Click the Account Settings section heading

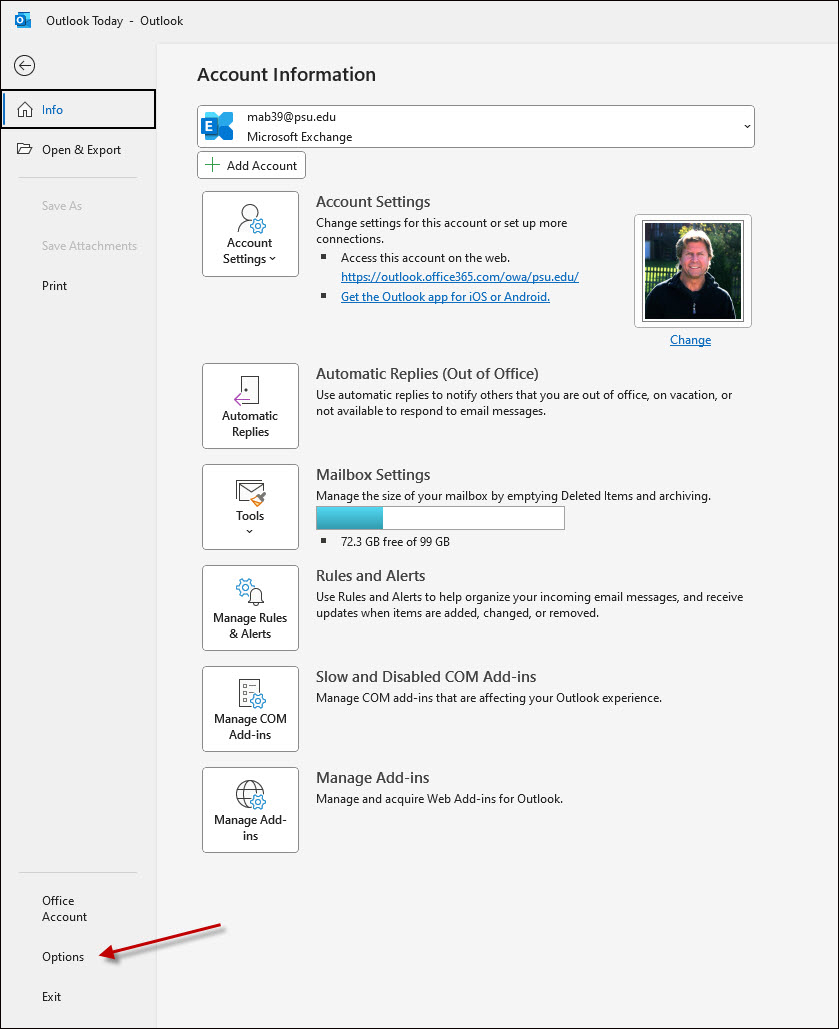(x=373, y=201)
